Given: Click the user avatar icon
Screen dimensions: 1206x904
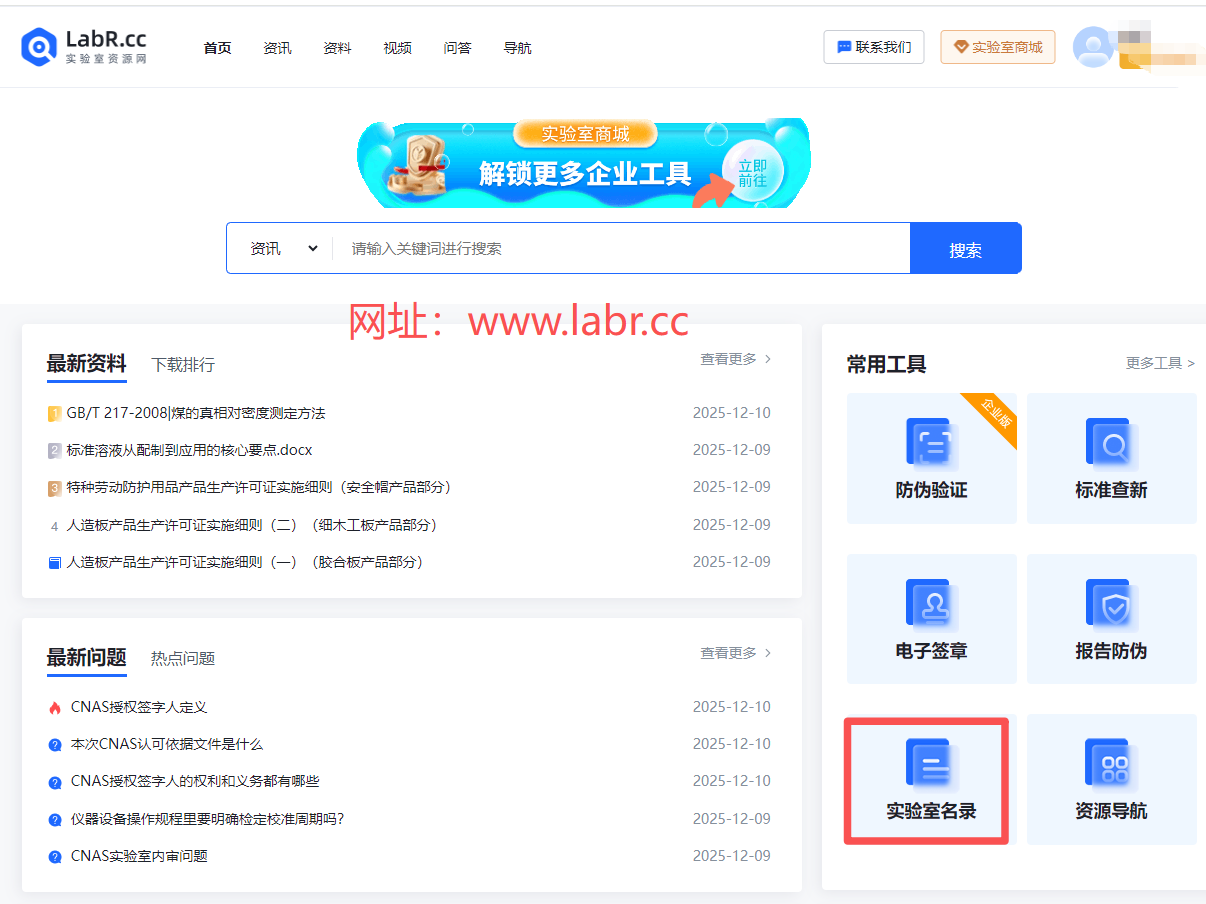Looking at the screenshot, I should (1092, 47).
